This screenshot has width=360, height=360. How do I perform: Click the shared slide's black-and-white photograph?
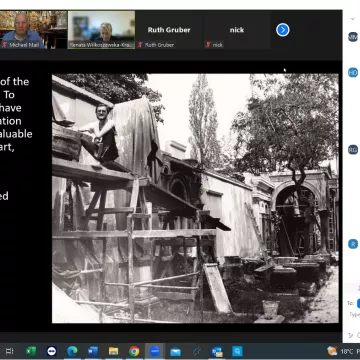click(195, 198)
